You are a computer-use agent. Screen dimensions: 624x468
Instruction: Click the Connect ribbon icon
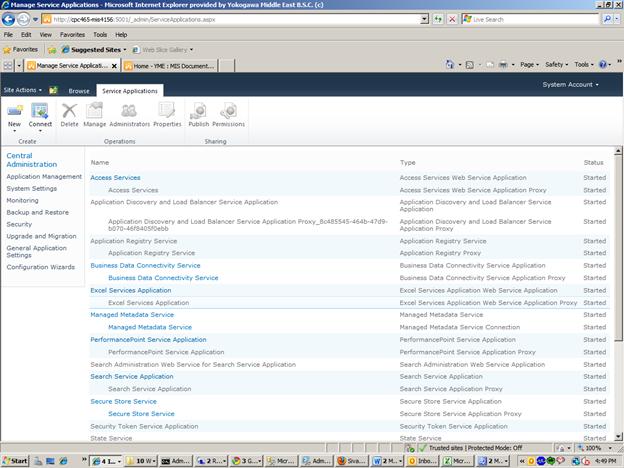pyautogui.click(x=40, y=111)
